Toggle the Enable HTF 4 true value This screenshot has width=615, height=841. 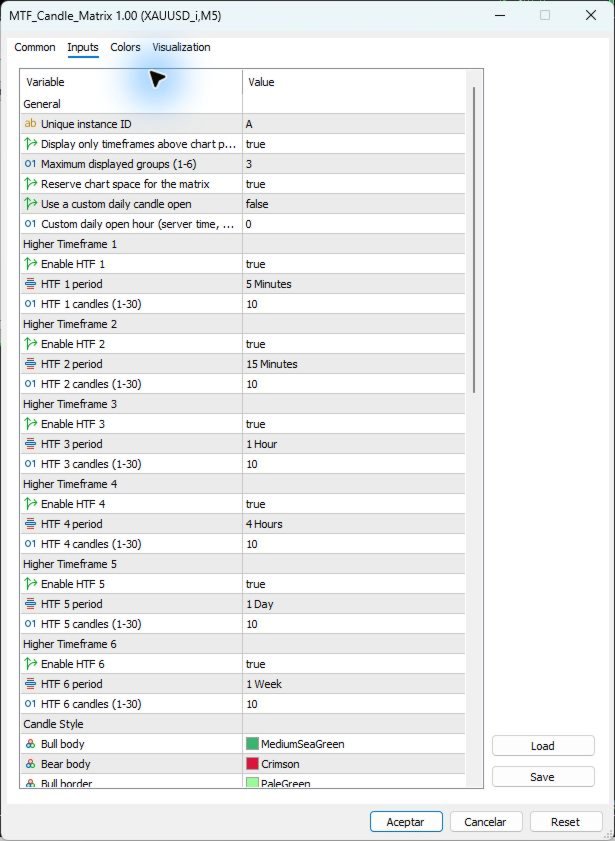point(354,504)
